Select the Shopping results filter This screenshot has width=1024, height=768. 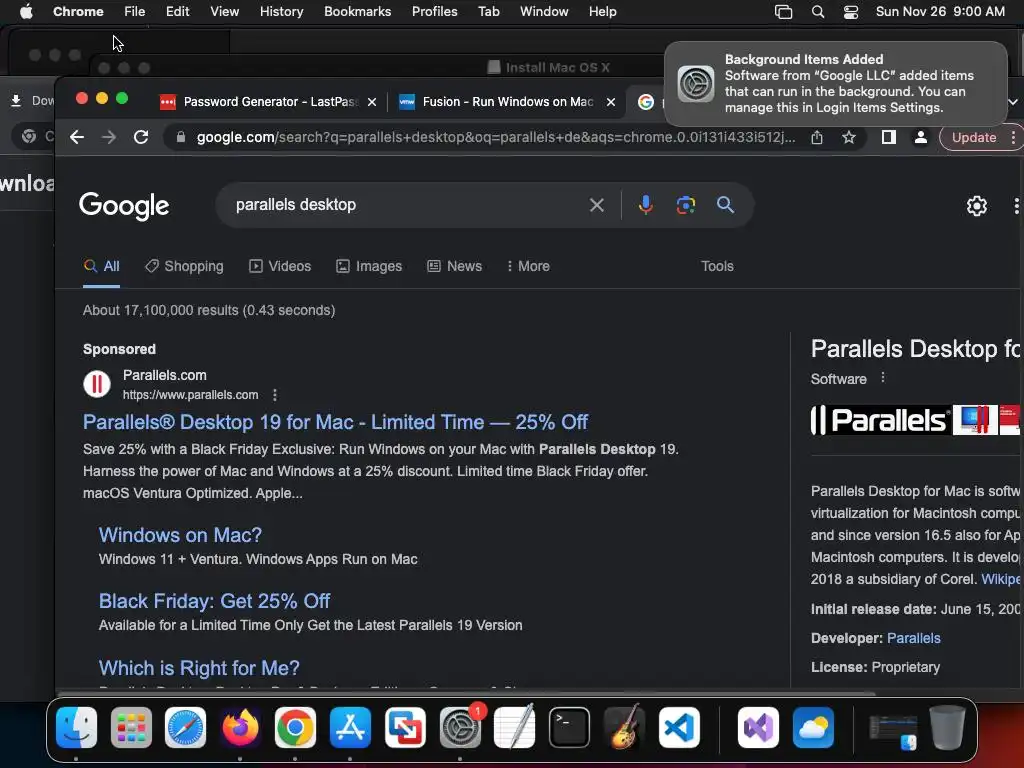coord(184,266)
